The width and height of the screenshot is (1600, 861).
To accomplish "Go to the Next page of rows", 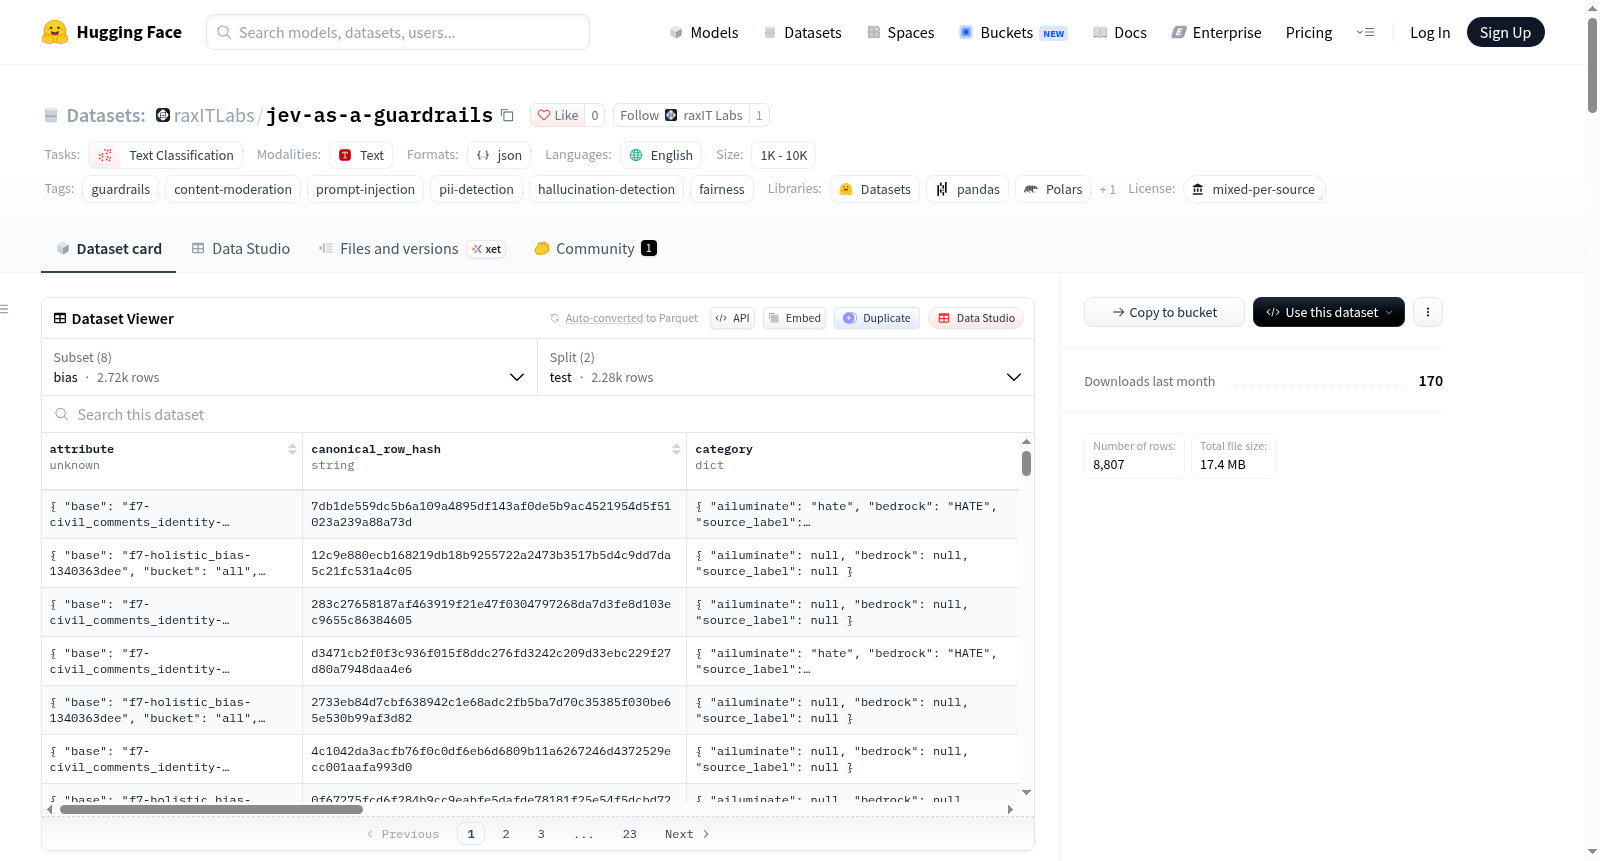I will (x=687, y=834).
